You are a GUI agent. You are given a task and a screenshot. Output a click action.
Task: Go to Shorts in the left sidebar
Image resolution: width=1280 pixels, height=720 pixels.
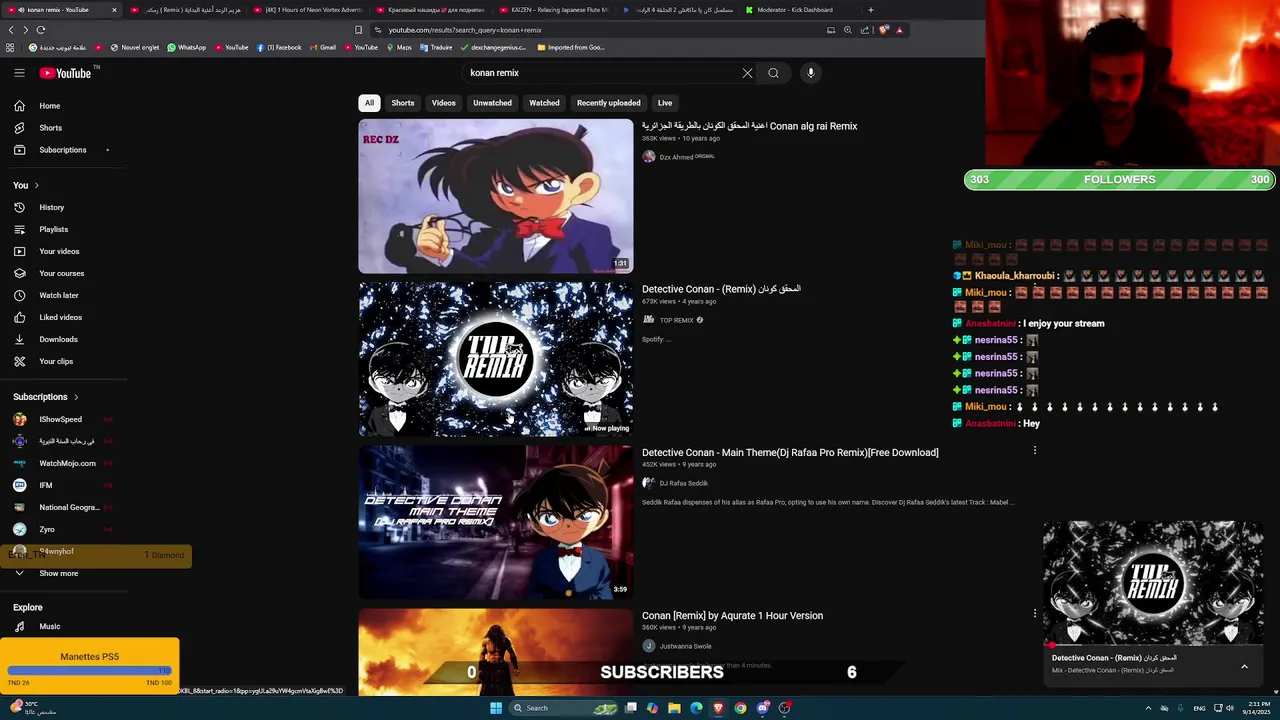click(50, 128)
